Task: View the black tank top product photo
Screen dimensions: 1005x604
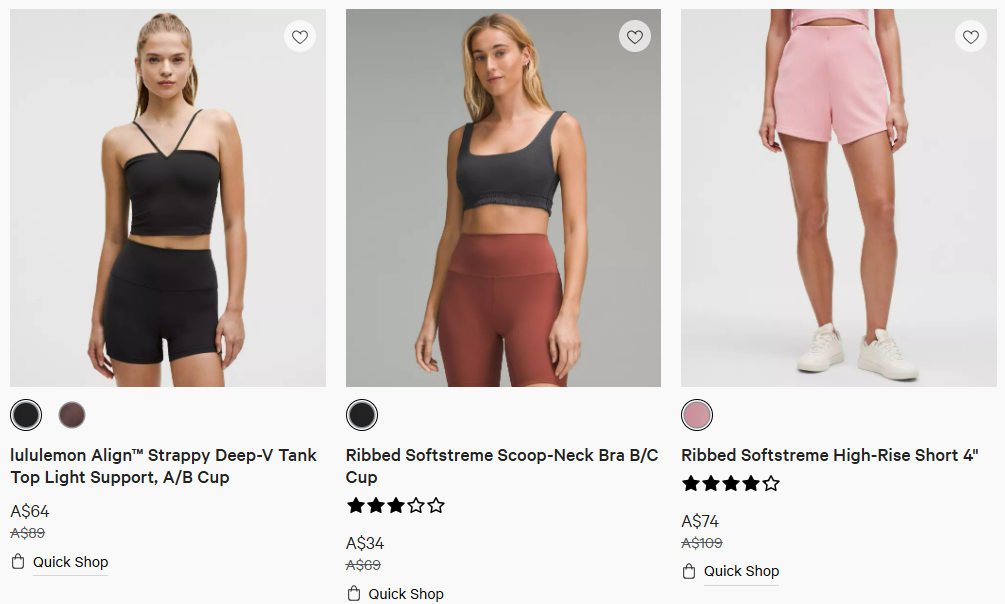Action: point(168,198)
